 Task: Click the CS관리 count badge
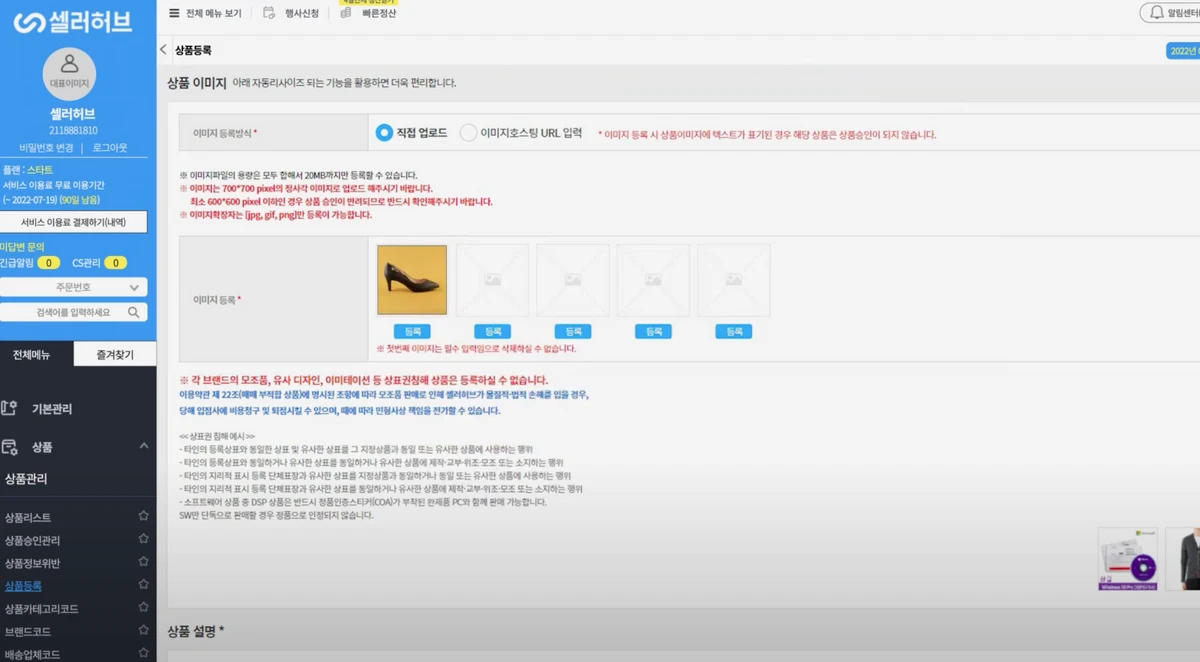click(x=115, y=263)
